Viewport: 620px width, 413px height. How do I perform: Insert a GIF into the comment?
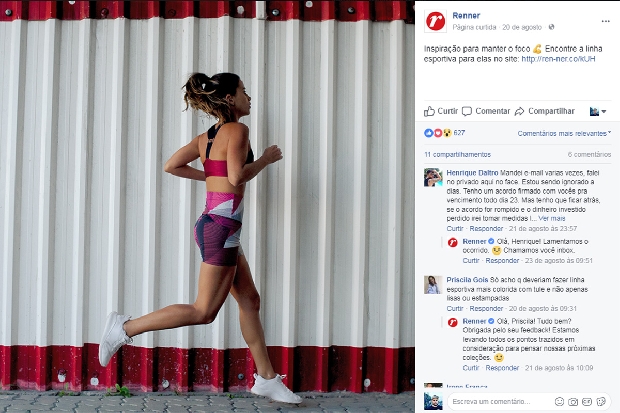tap(587, 402)
